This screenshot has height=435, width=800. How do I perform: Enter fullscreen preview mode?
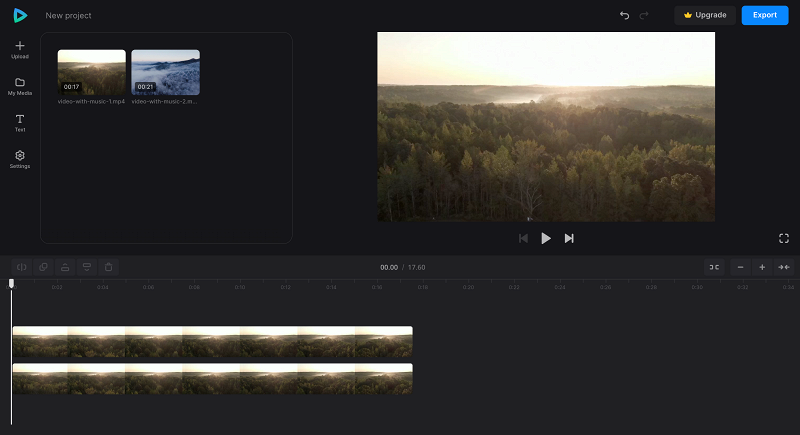tap(784, 238)
